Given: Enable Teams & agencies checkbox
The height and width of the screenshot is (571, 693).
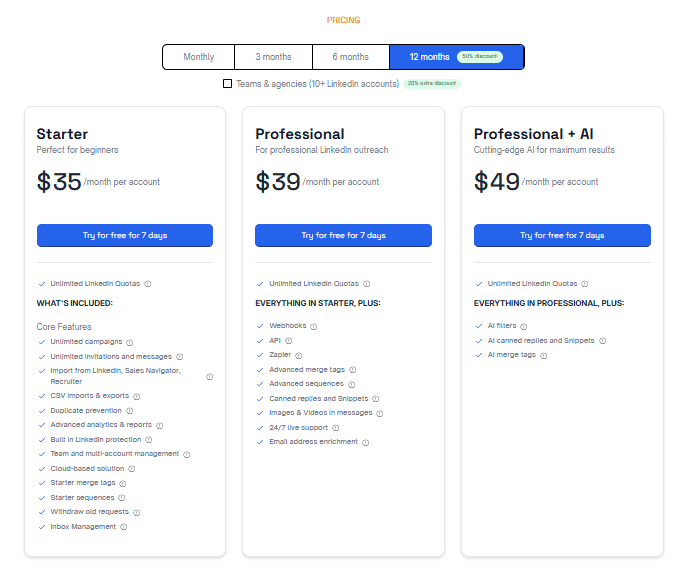Looking at the screenshot, I should tap(228, 84).
